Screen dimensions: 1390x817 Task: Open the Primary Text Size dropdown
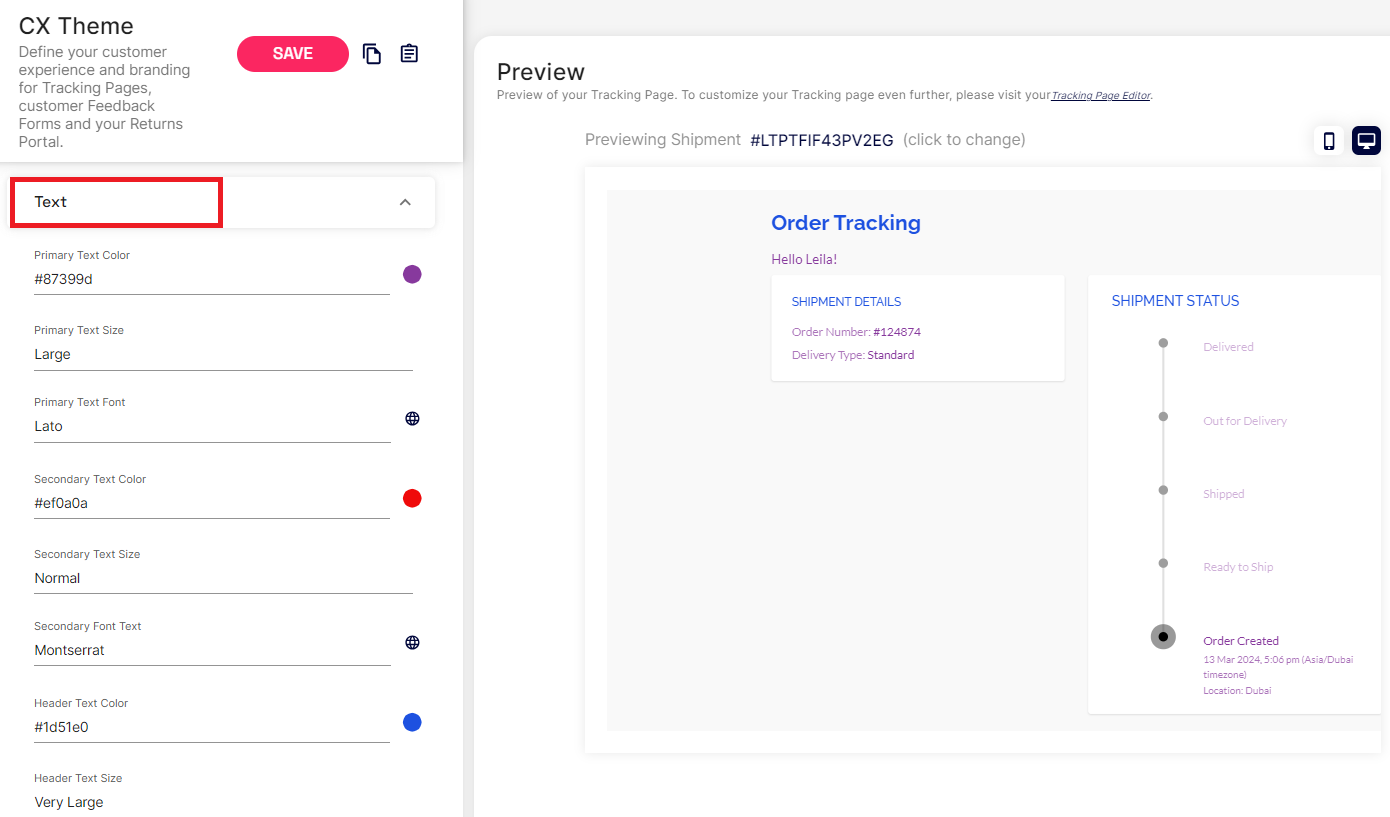(x=222, y=355)
